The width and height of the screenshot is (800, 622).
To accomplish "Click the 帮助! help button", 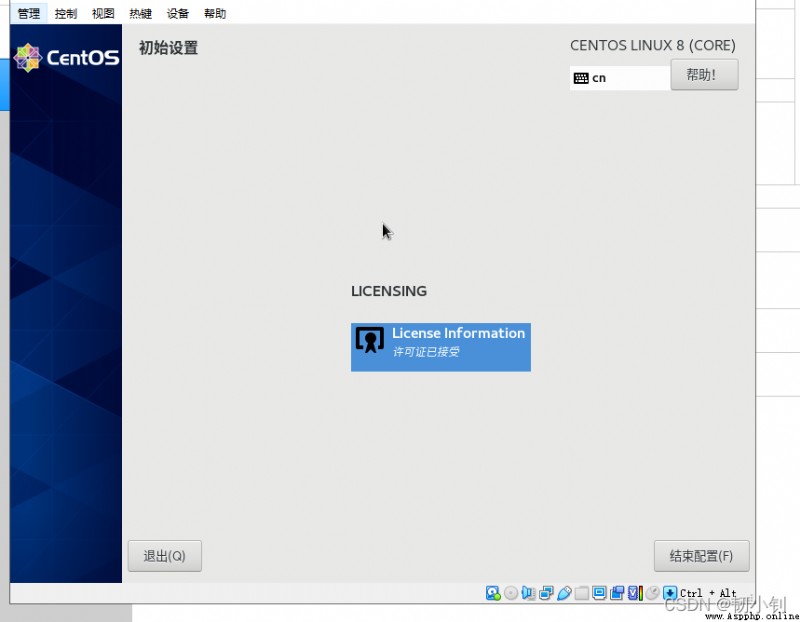I will pyautogui.click(x=704, y=75).
